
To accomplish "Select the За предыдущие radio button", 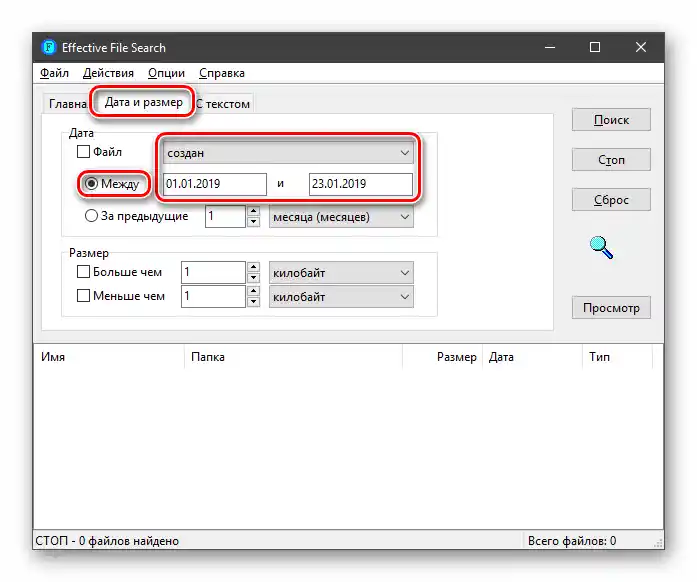I will tap(91, 216).
